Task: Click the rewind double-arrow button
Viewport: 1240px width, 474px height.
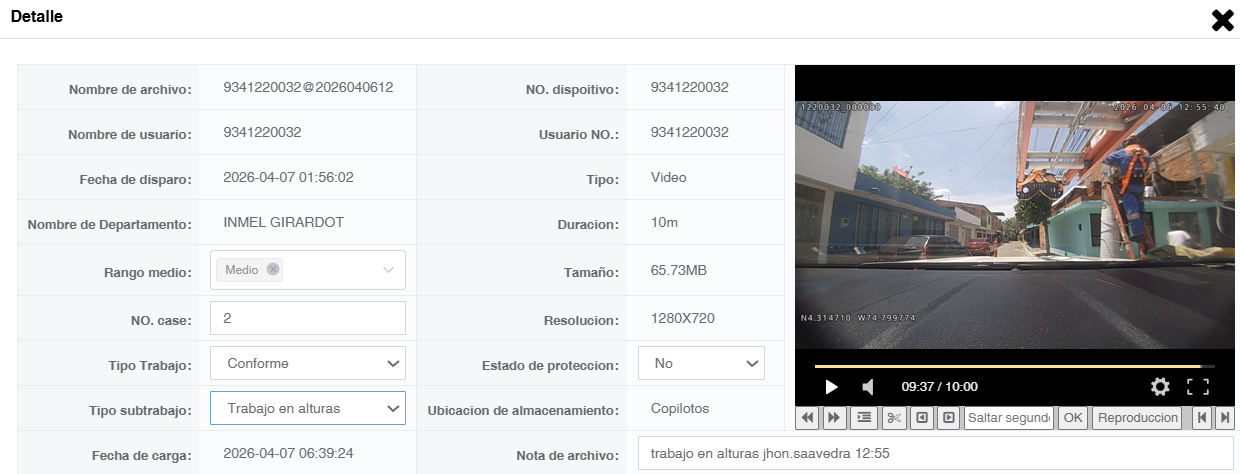Action: [x=807, y=417]
